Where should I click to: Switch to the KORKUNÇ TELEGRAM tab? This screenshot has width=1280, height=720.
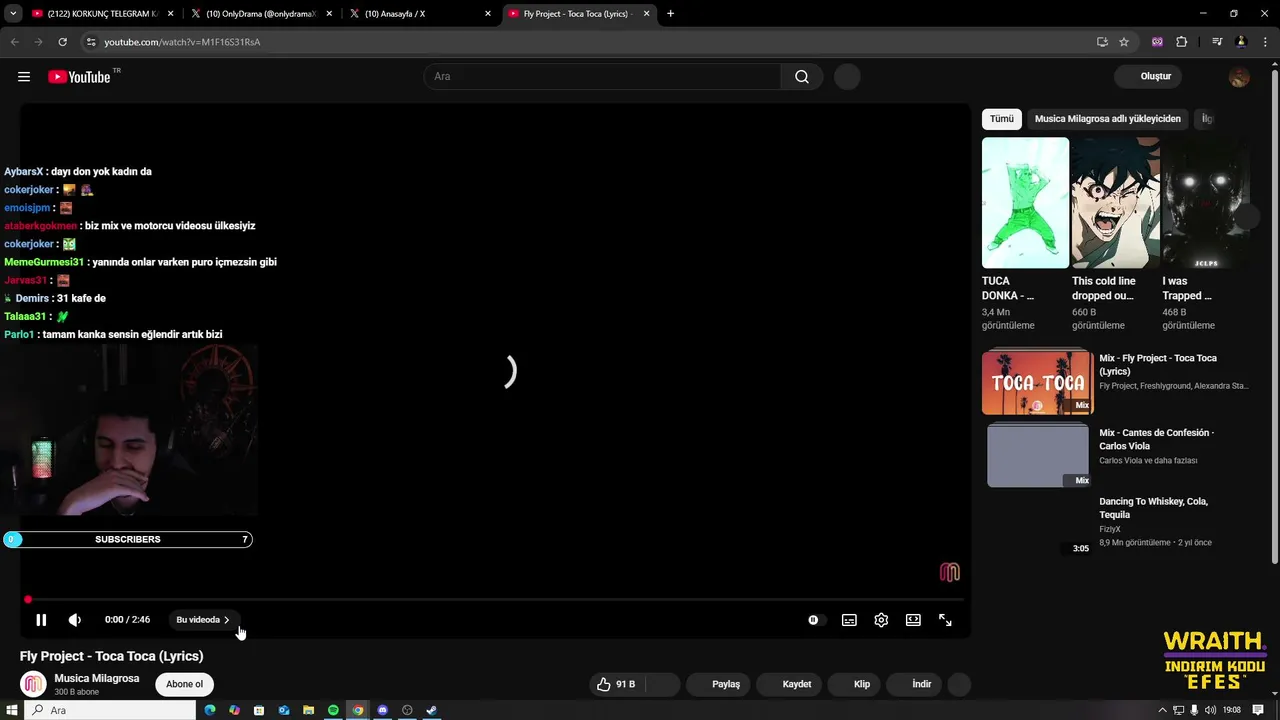[x=100, y=14]
